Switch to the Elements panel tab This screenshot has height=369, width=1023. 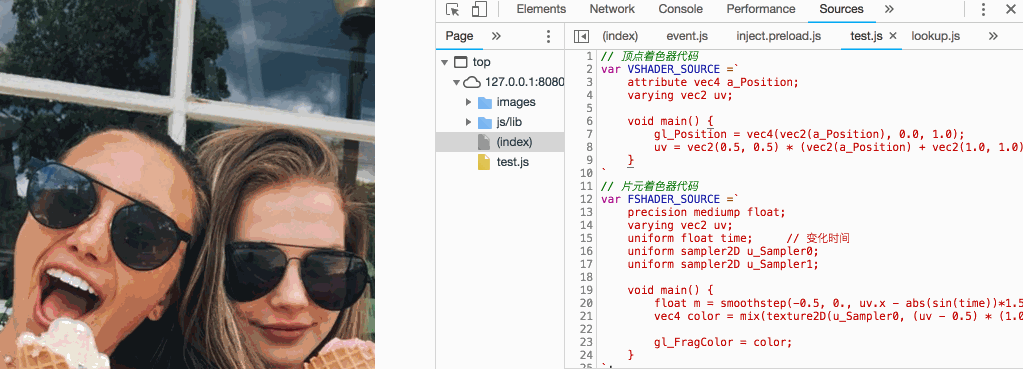541,9
